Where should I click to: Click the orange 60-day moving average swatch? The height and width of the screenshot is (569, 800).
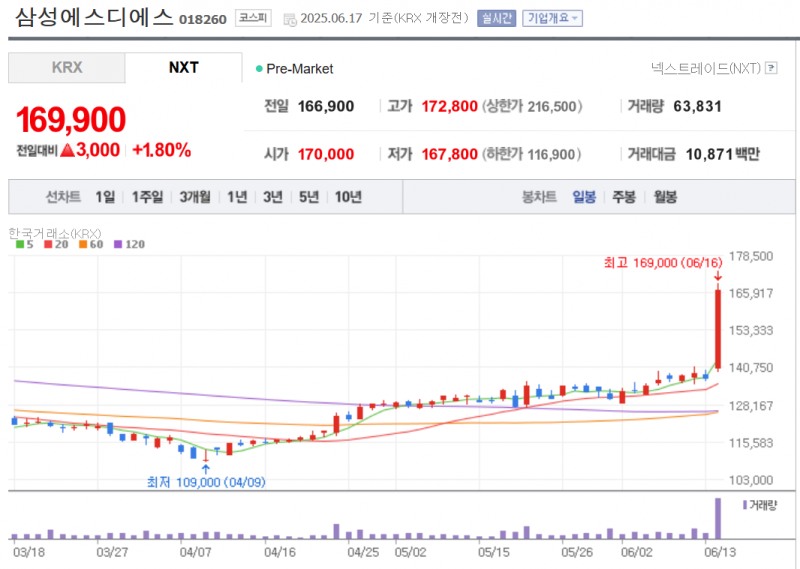pyautogui.click(x=83, y=244)
